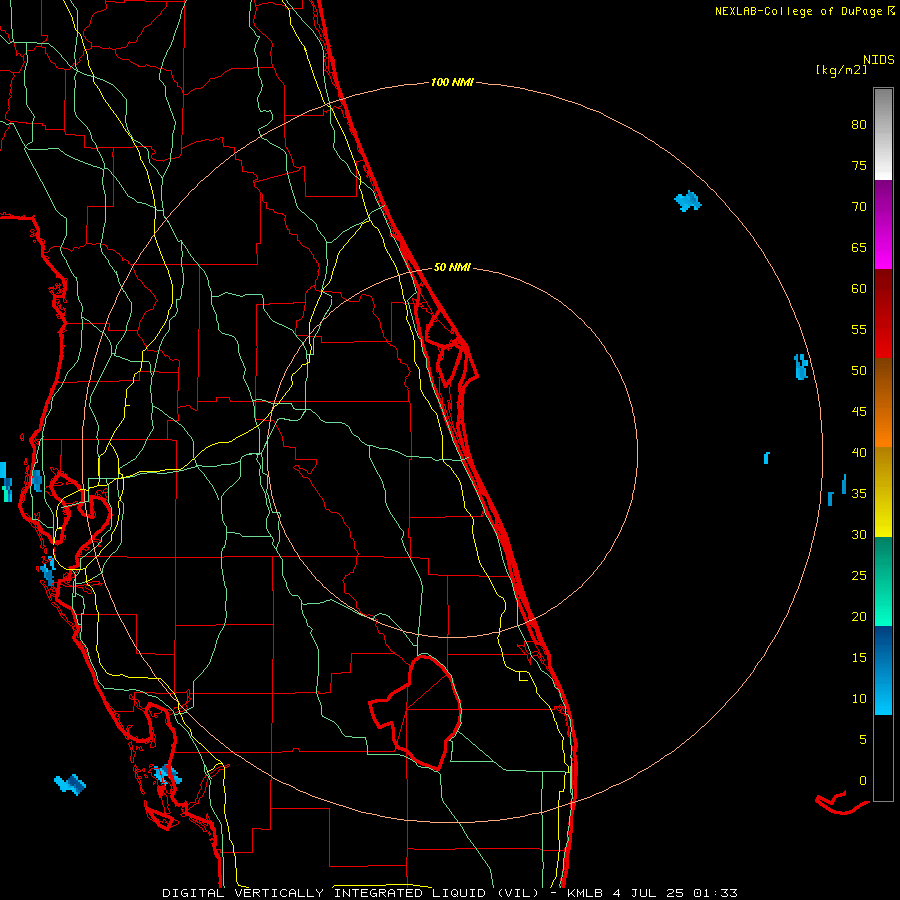This screenshot has height=900, width=900.
Task: Click the scale value 15
Action: tap(859, 658)
